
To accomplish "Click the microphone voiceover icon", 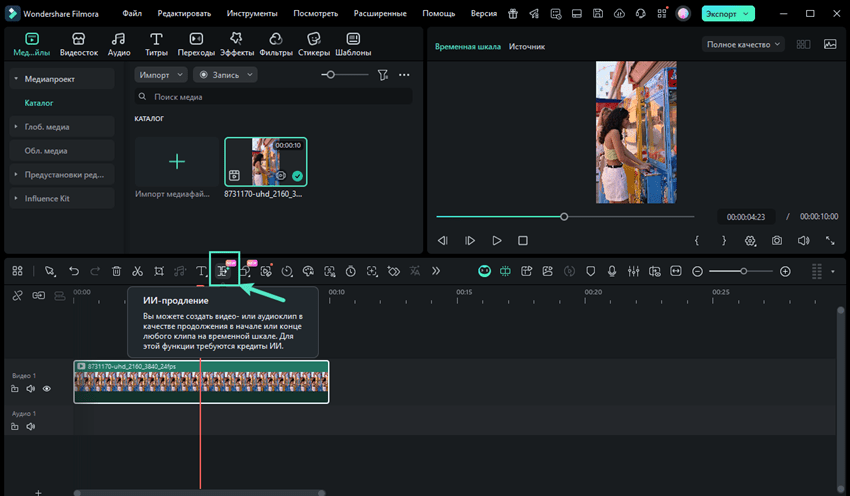I will pyautogui.click(x=612, y=271).
